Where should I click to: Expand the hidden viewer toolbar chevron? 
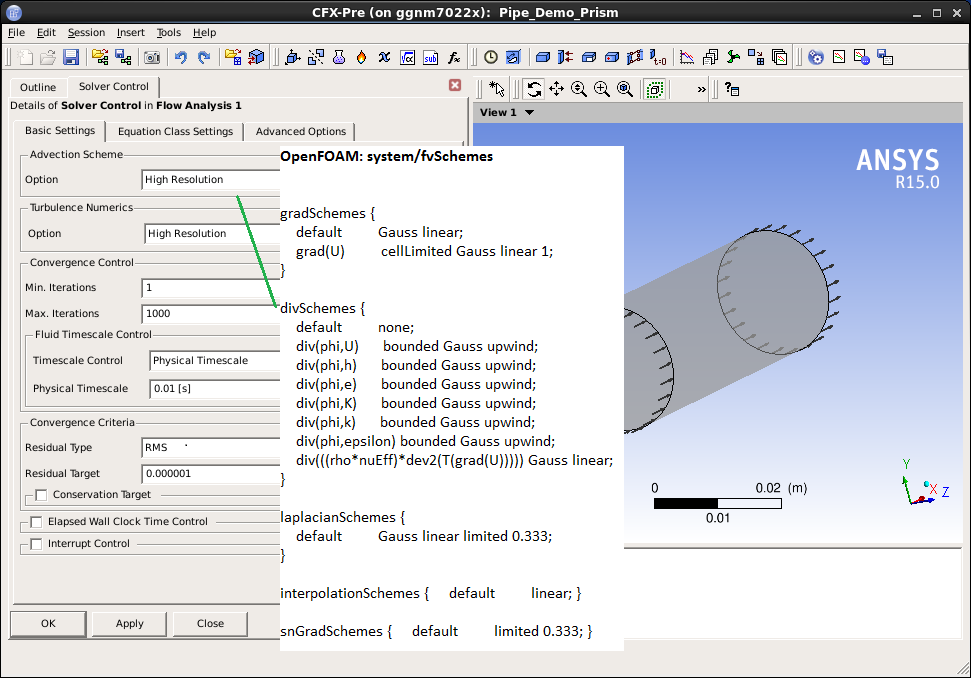[x=701, y=89]
